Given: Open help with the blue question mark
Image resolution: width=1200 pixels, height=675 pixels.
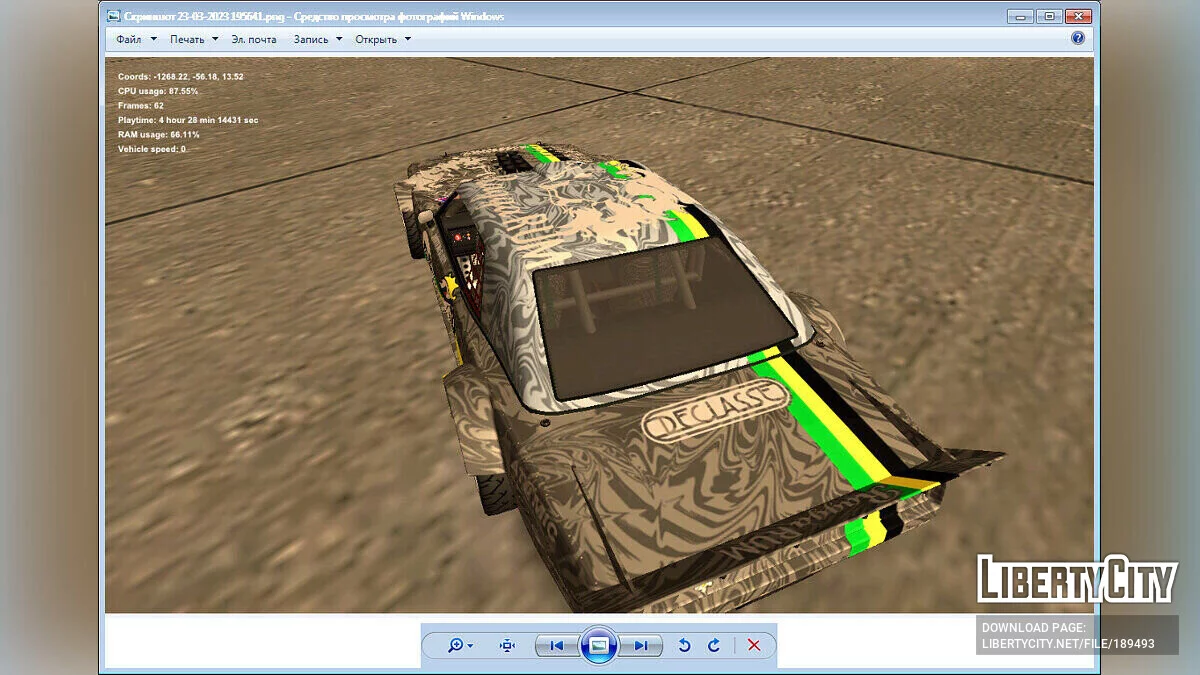Looking at the screenshot, I should (x=1078, y=38).
